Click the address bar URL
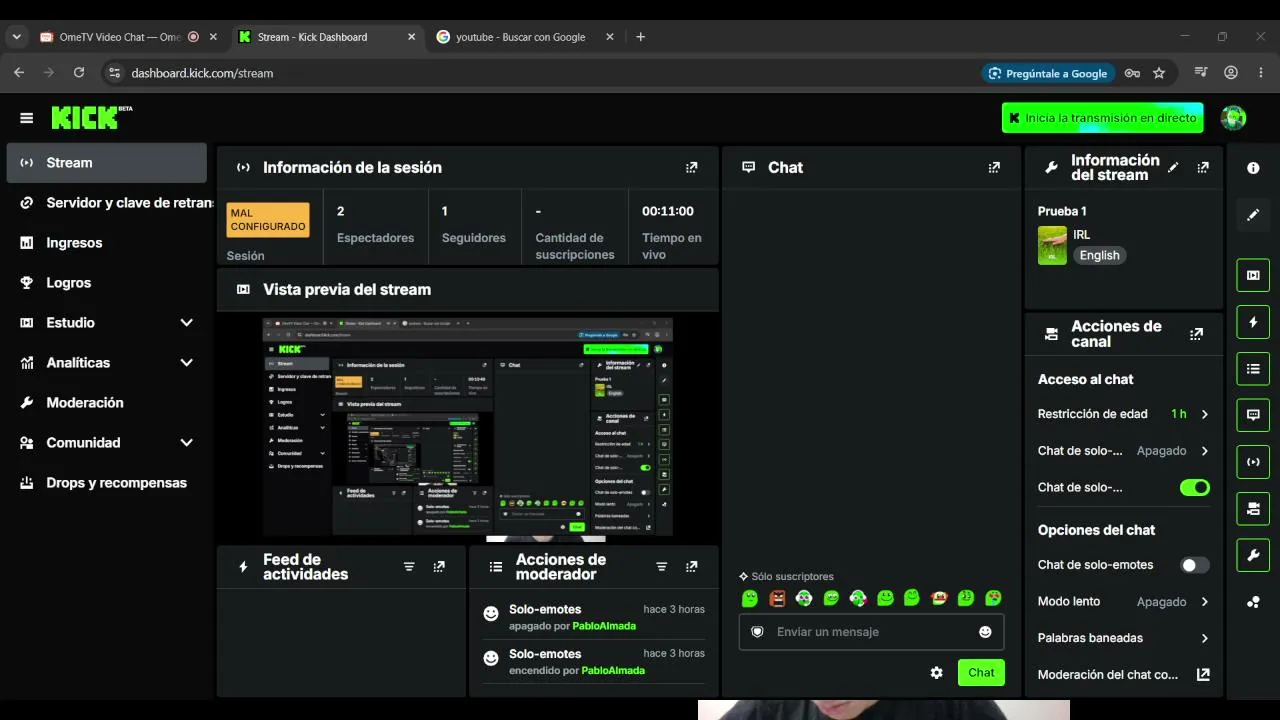 202,73
